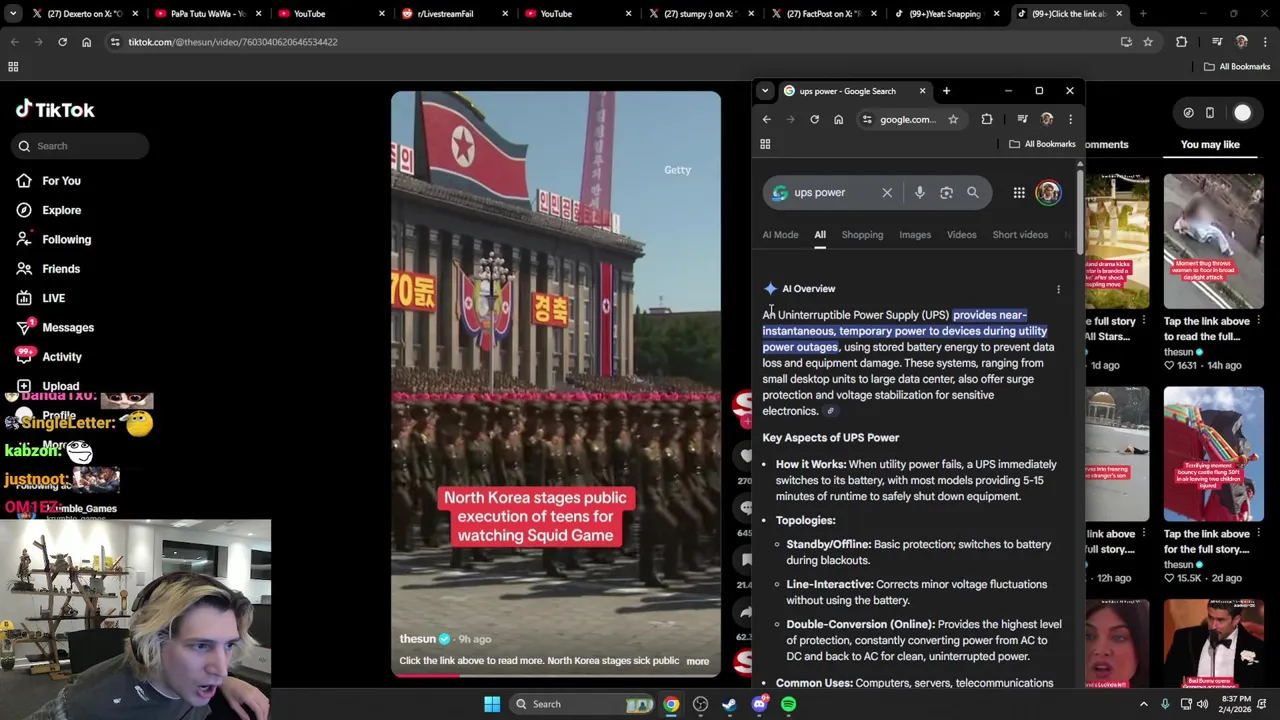Open Discord from the taskbar
1280x720 pixels.
[x=759, y=704]
